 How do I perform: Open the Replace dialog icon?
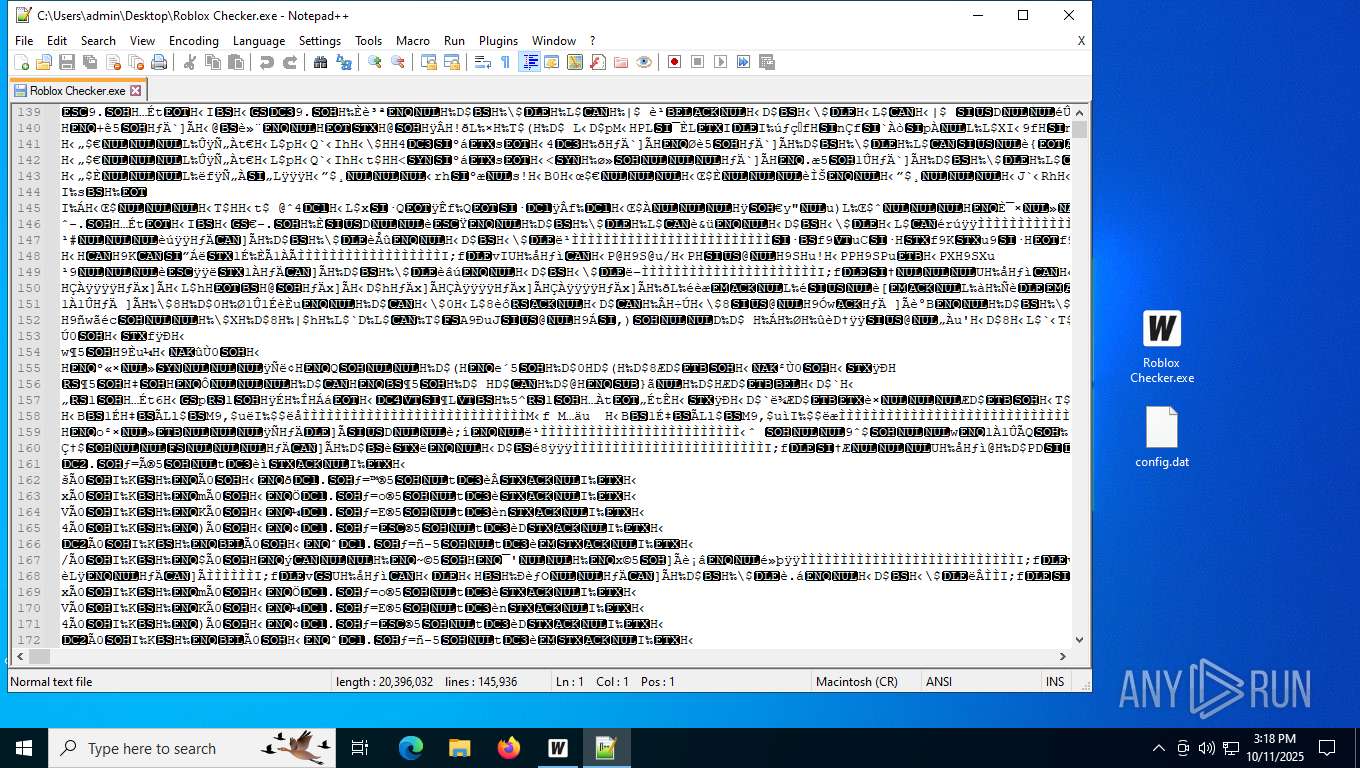pyautogui.click(x=344, y=62)
